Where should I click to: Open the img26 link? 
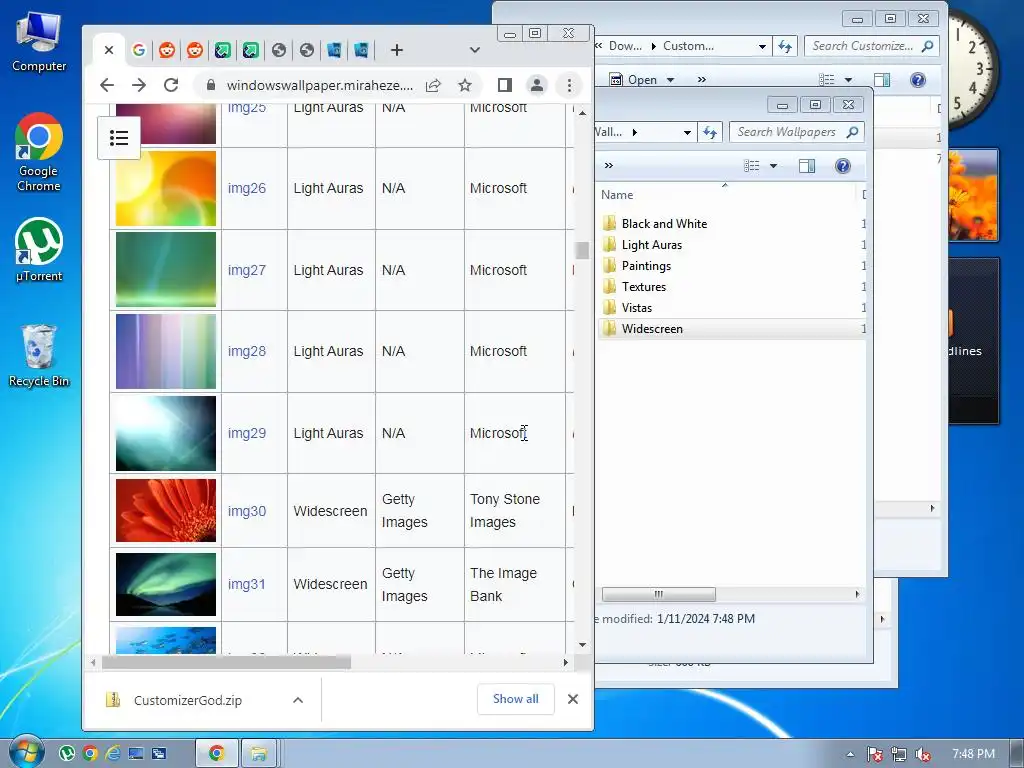point(247,188)
